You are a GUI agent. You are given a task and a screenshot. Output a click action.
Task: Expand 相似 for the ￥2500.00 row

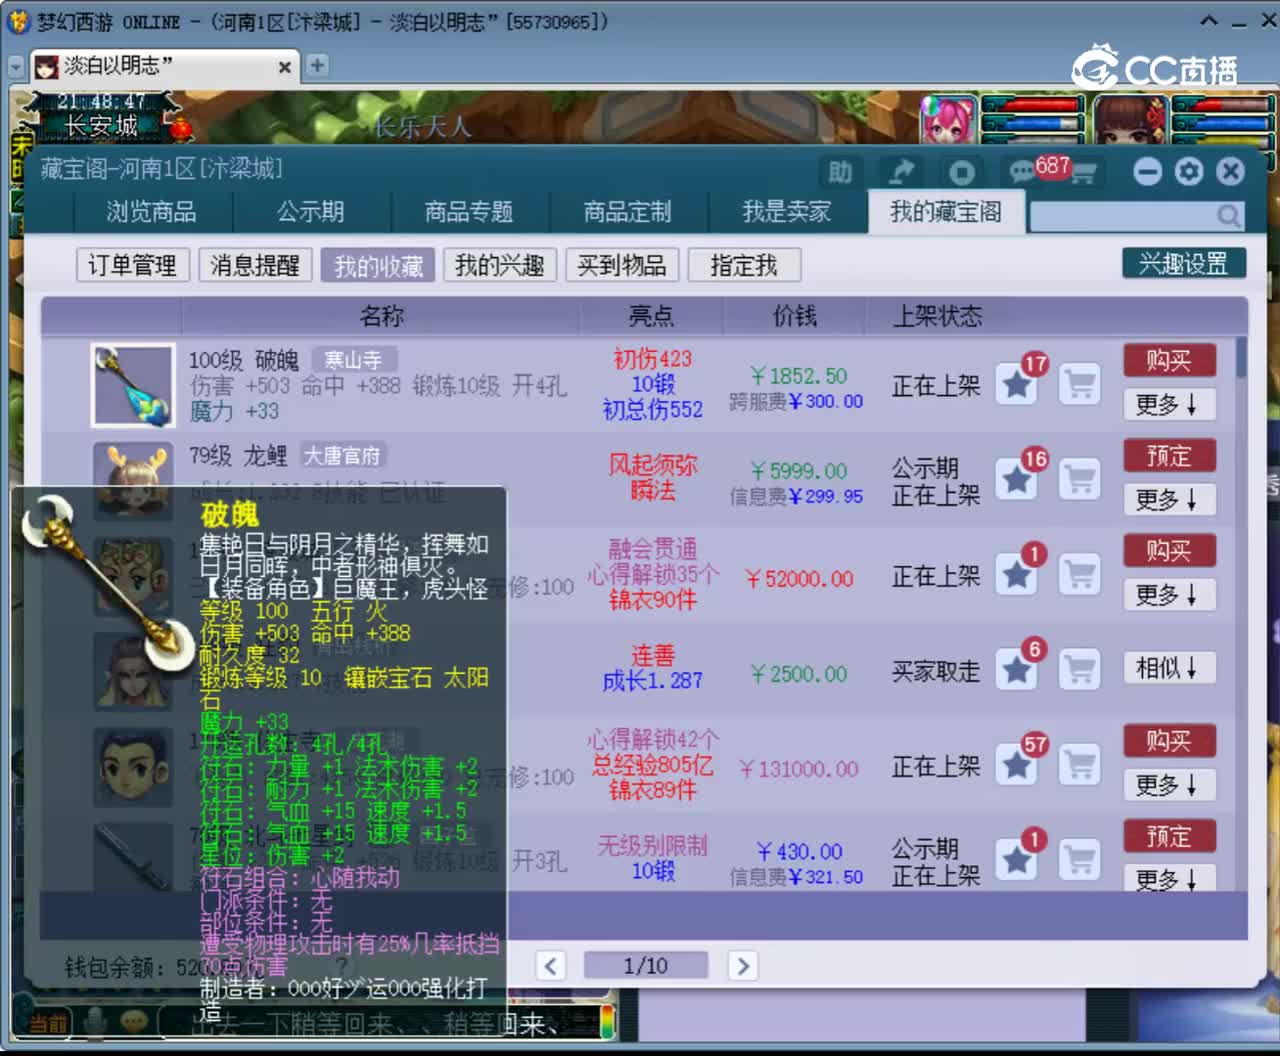(x=1168, y=668)
